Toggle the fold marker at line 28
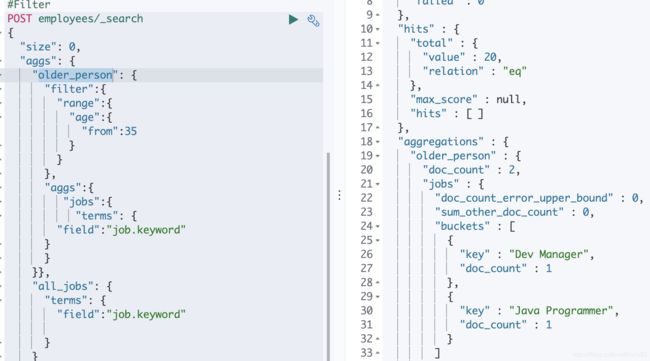Image resolution: width=650 pixels, height=361 pixels. pyautogui.click(x=378, y=283)
